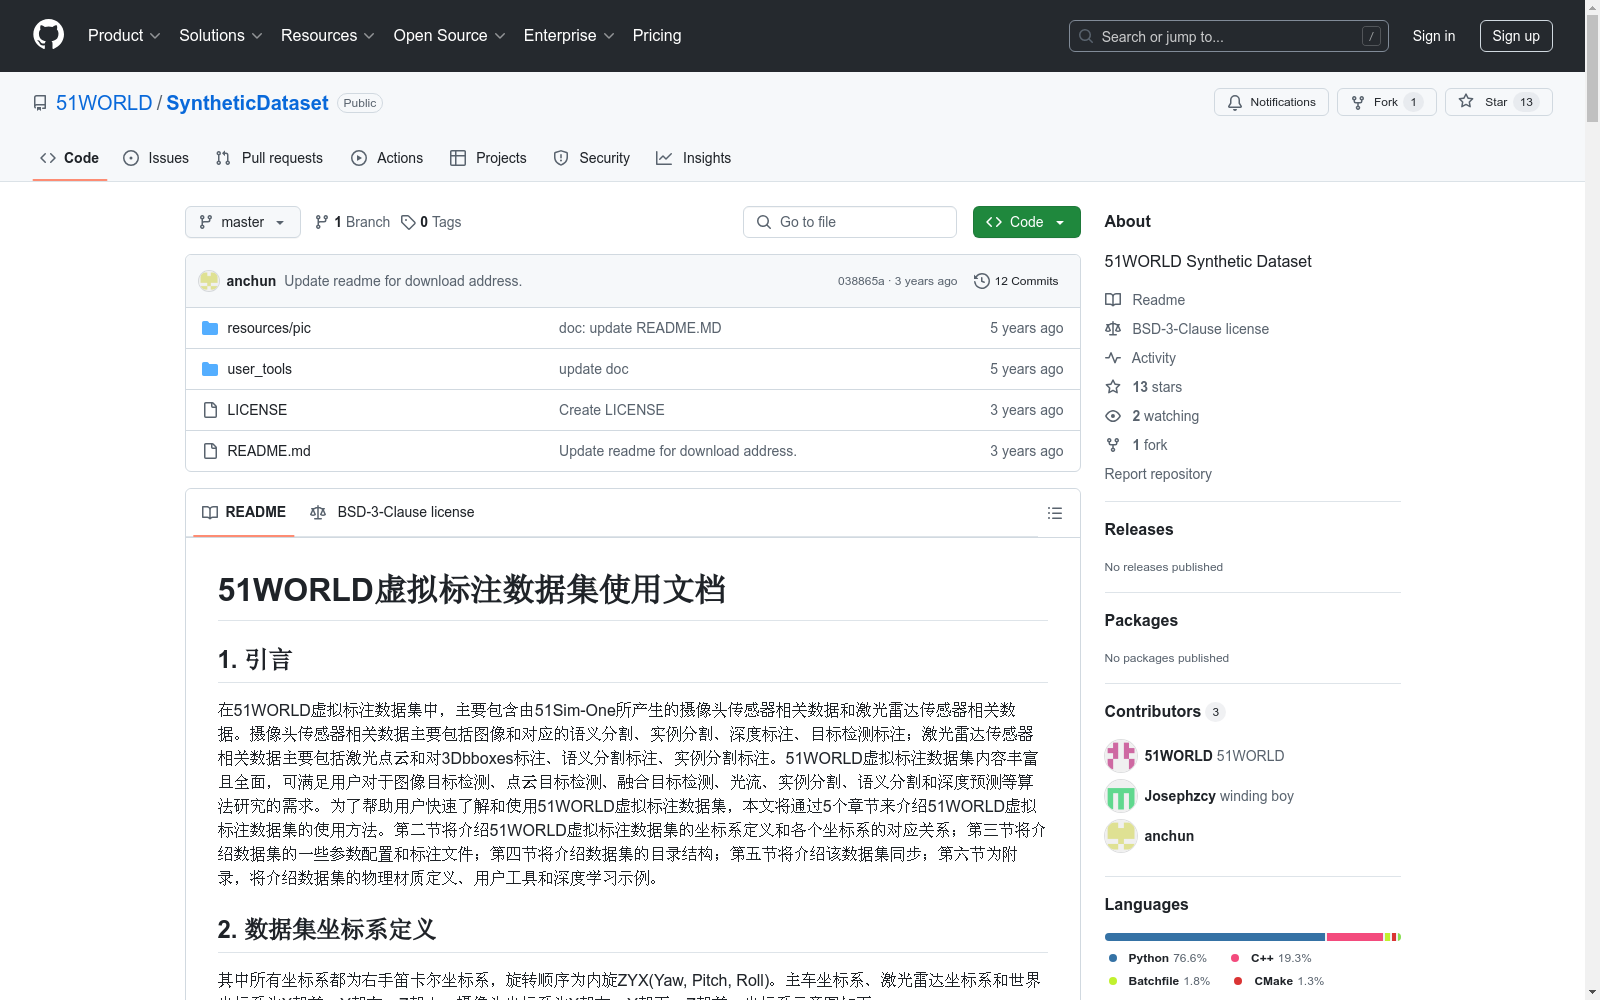Click the Sign up button
Viewport: 1600px width, 1000px height.
tap(1516, 36)
